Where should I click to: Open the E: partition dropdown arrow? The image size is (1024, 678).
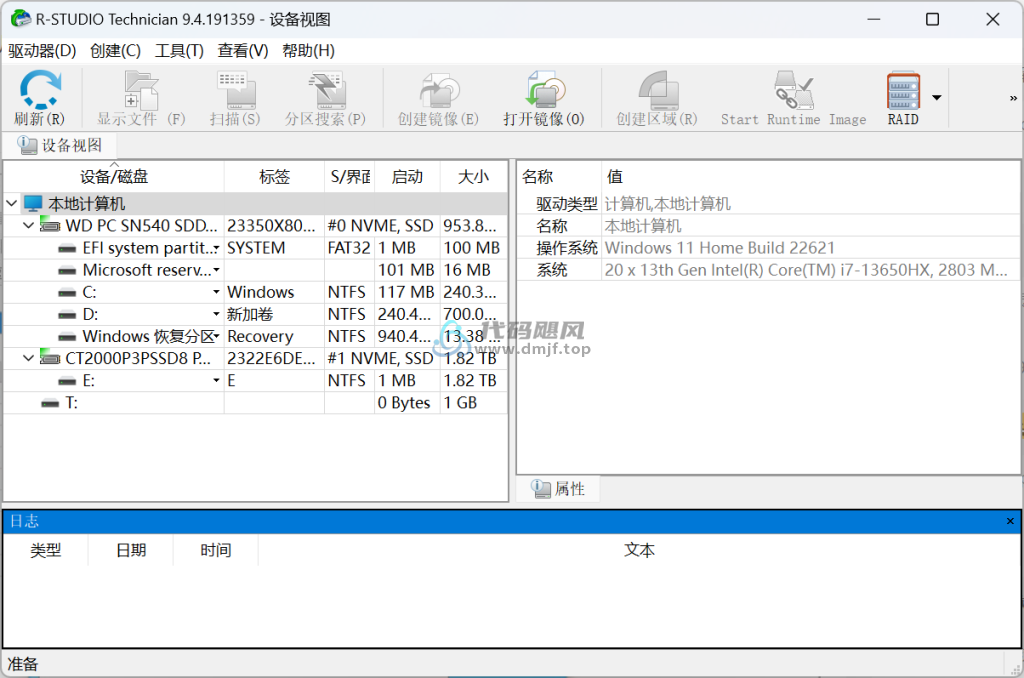coord(216,380)
